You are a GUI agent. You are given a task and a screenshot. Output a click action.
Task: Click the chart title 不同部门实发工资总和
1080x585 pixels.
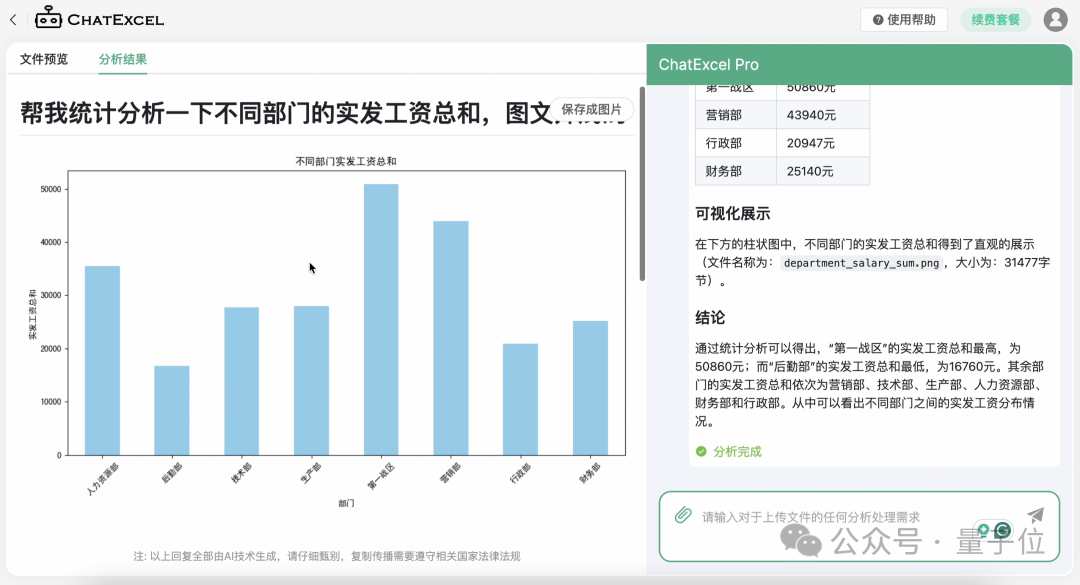tap(346, 161)
